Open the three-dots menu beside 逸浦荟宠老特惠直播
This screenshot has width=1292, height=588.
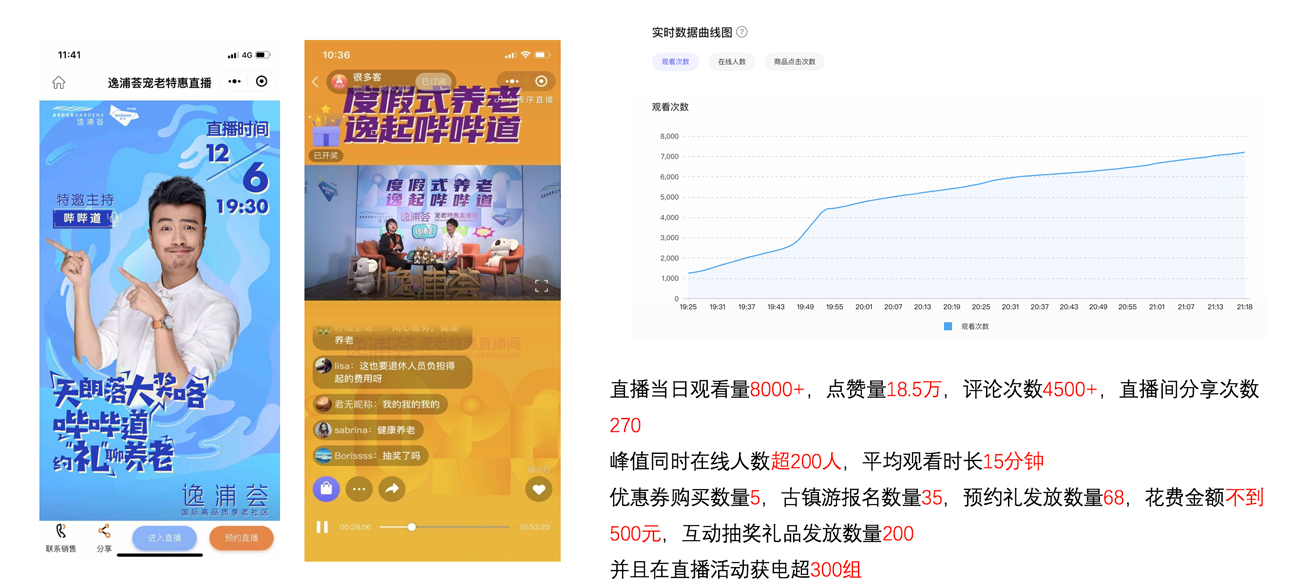pos(234,82)
